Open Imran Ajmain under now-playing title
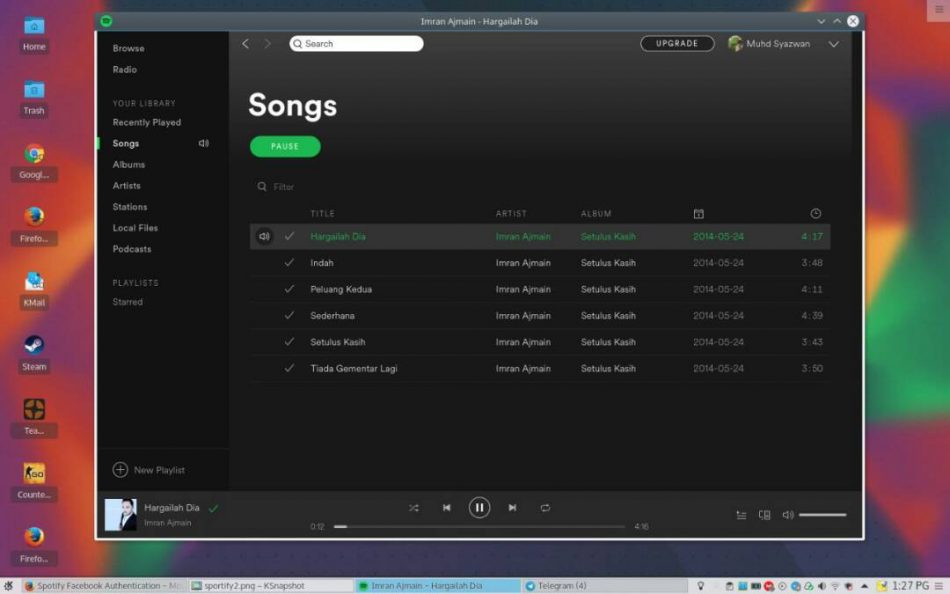The width and height of the screenshot is (950, 594). coord(167,522)
